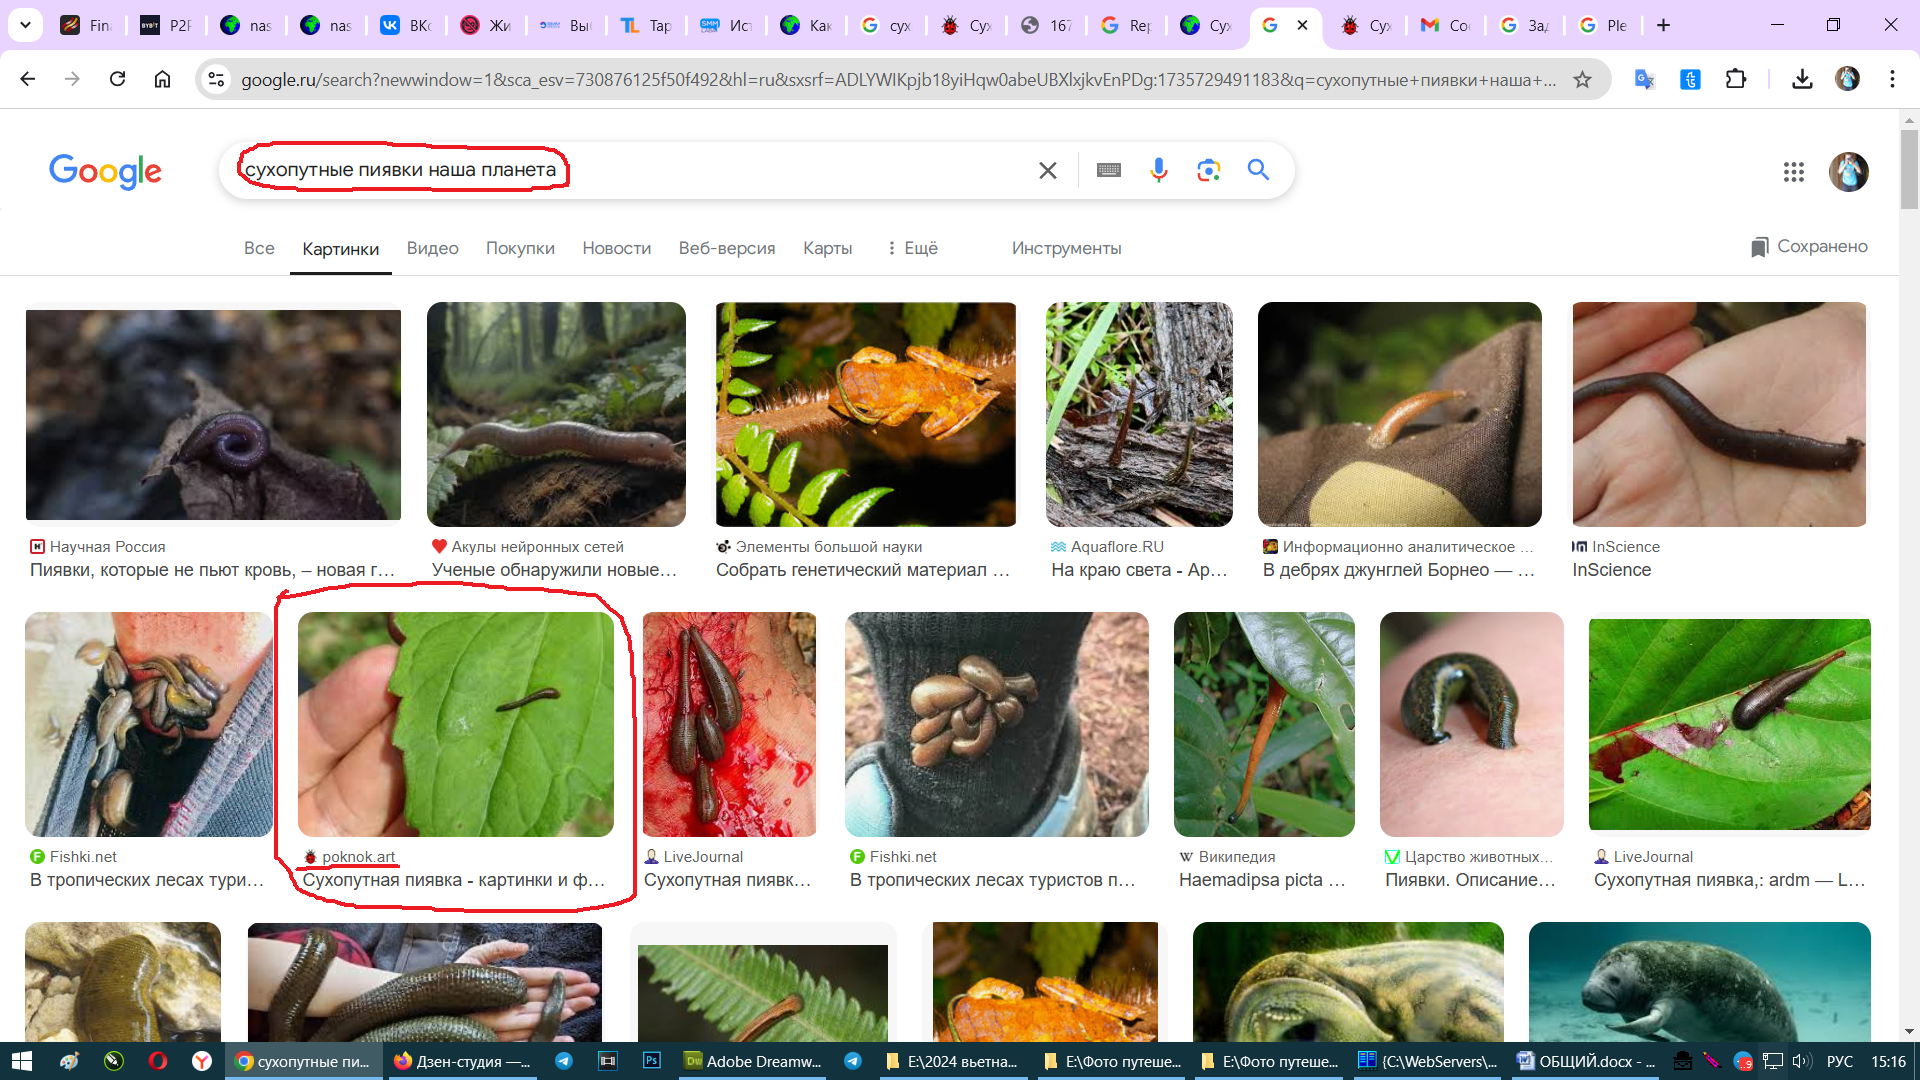Open Chrome downloads icon

(1802, 79)
